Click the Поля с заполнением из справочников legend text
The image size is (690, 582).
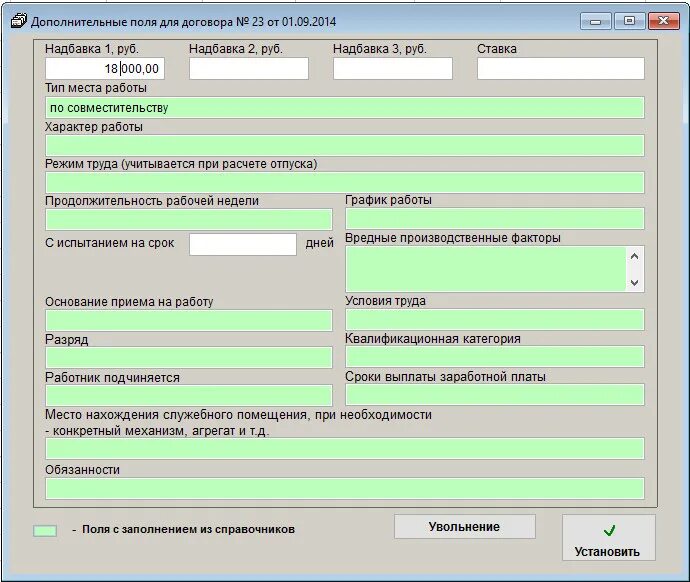(x=188, y=529)
